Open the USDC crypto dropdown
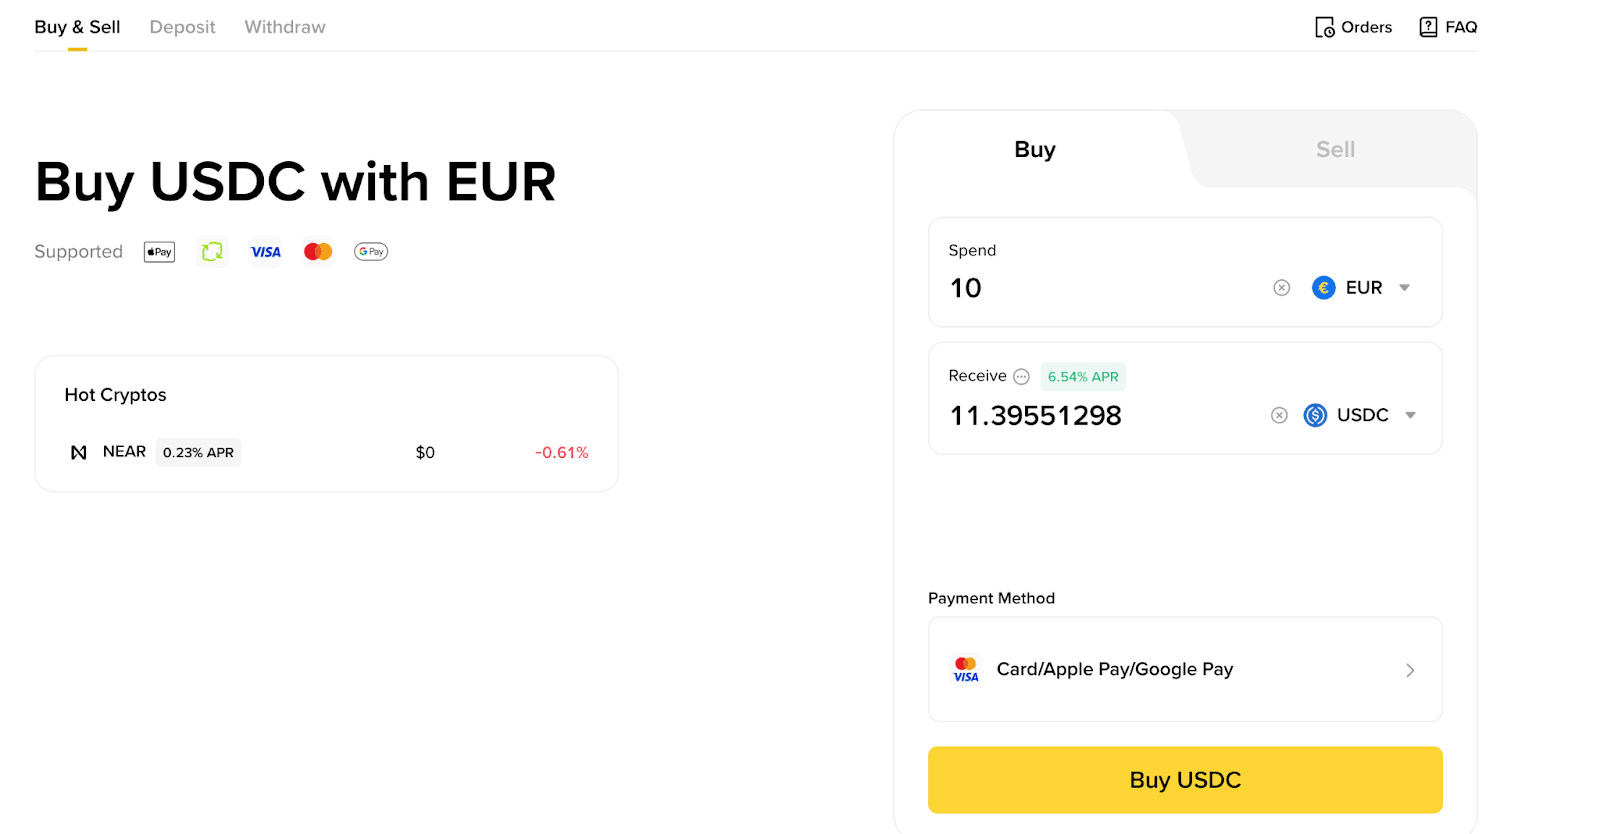Image resolution: width=1600 pixels, height=834 pixels. pyautogui.click(x=1360, y=415)
